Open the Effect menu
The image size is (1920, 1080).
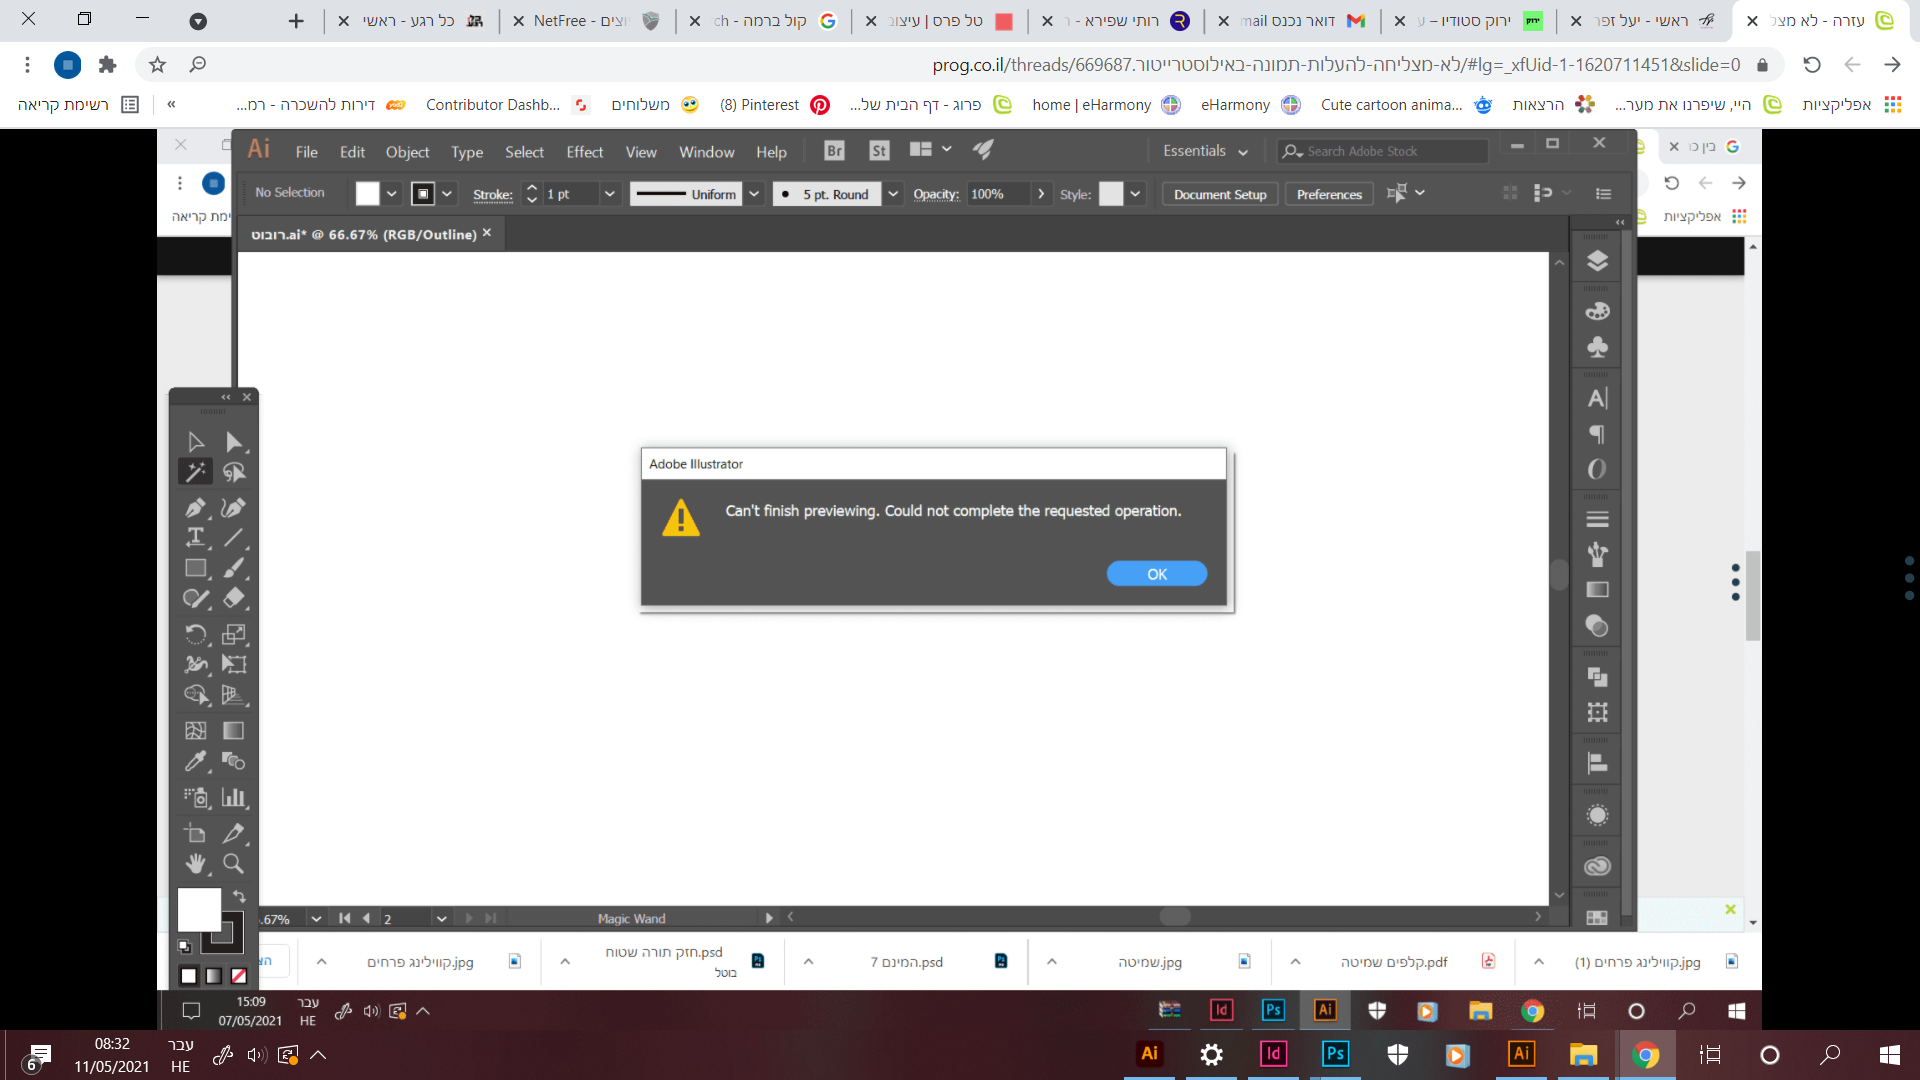(584, 152)
